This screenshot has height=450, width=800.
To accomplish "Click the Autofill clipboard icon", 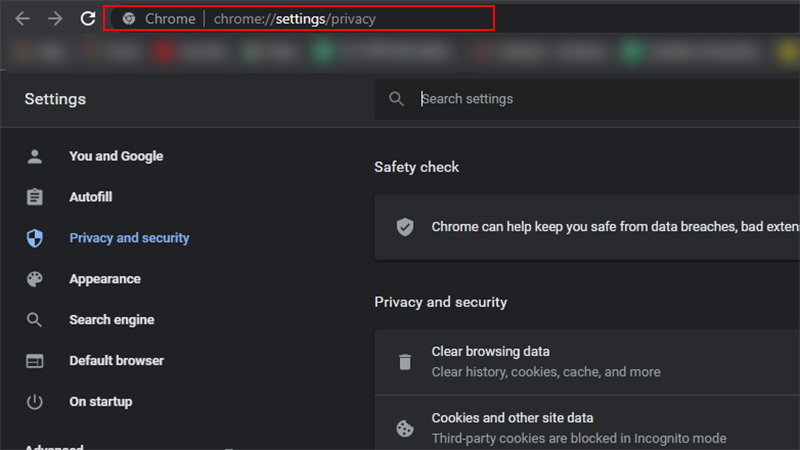I will click(x=35, y=197).
